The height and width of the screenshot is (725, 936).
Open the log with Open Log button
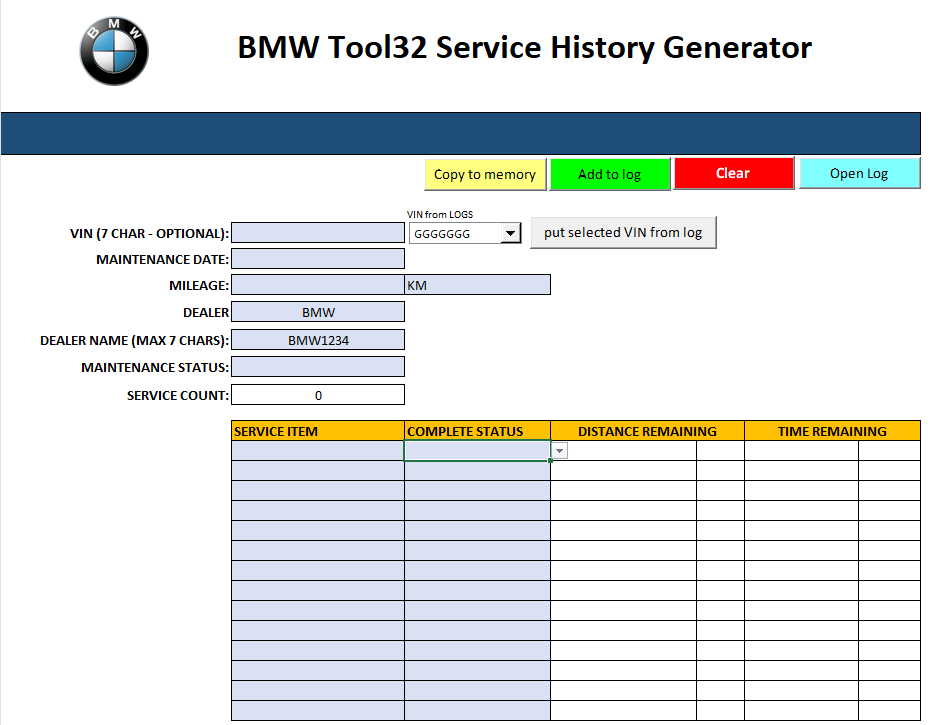coord(859,173)
